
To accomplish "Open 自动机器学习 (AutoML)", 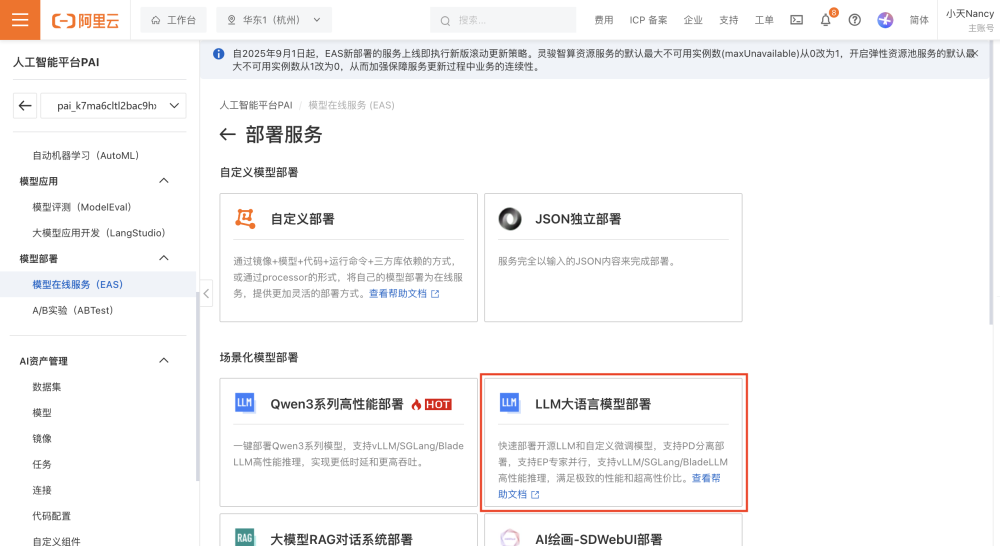I will (x=85, y=156).
